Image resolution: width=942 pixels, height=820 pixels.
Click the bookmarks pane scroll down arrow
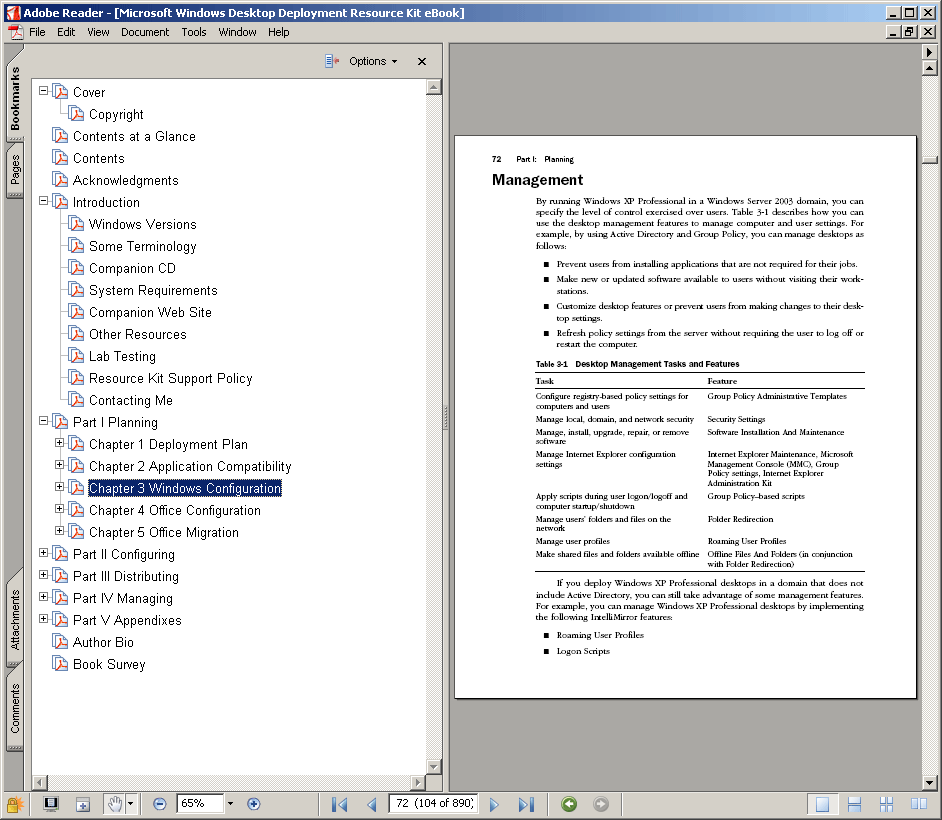pos(434,766)
